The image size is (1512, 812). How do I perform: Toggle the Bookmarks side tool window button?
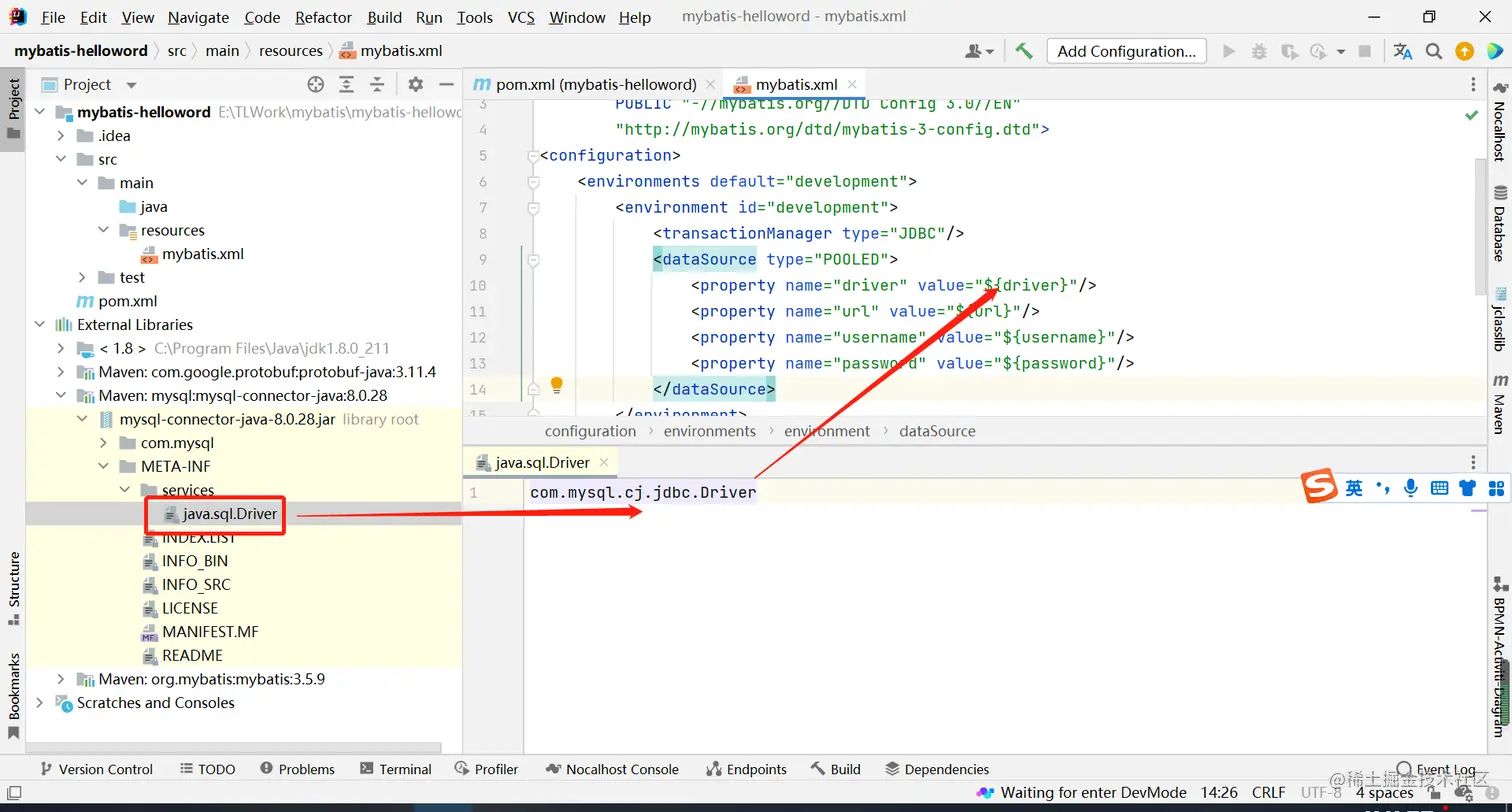tap(13, 695)
